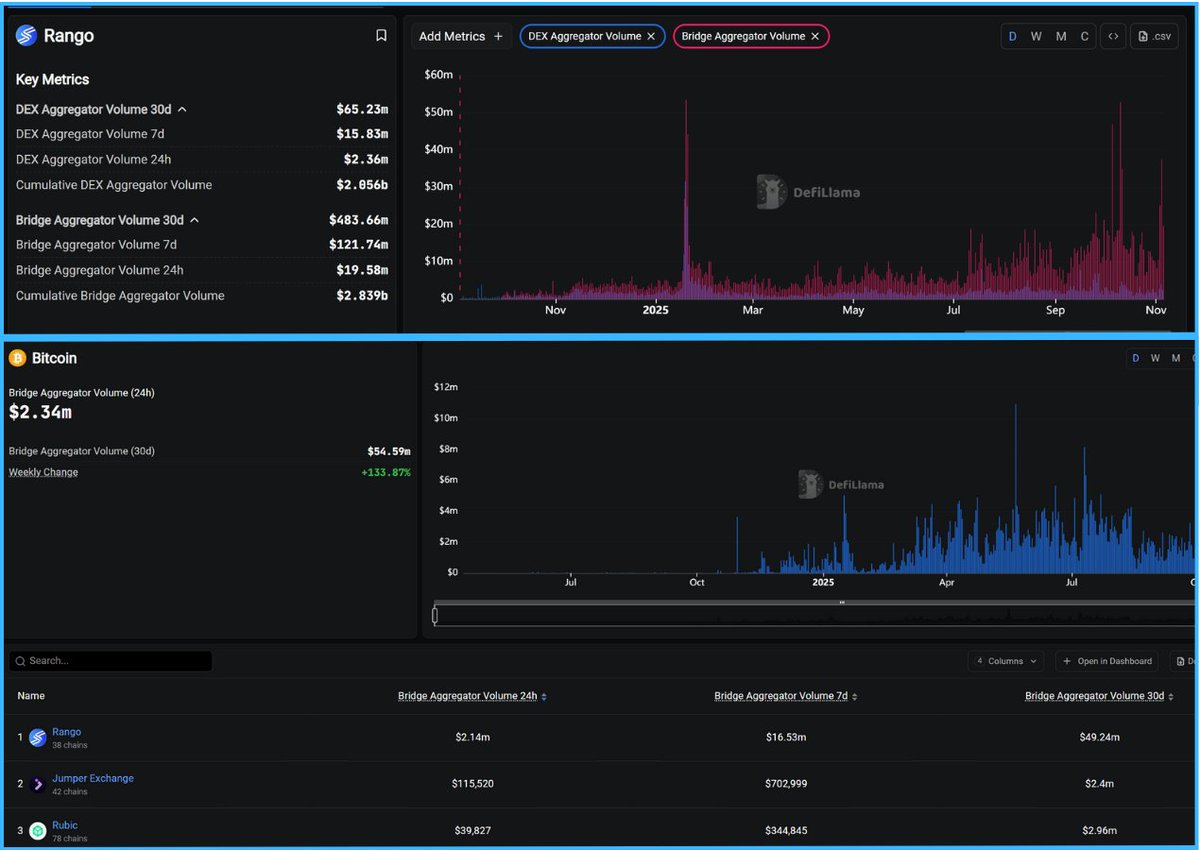The image size is (1200, 850).
Task: Click the Bitcoin chart range navigator bar
Action: point(815,616)
